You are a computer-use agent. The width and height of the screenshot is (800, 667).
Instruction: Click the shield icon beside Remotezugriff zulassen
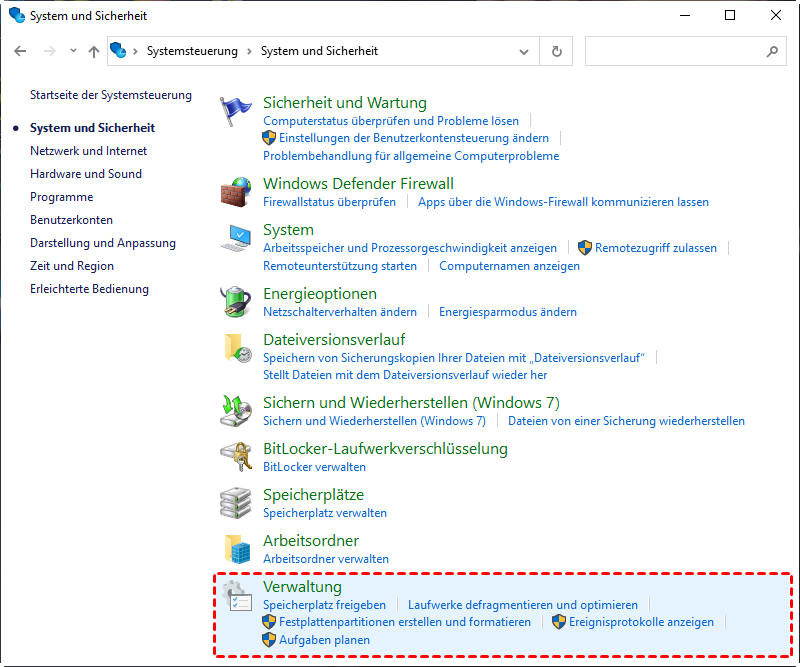[x=585, y=248]
